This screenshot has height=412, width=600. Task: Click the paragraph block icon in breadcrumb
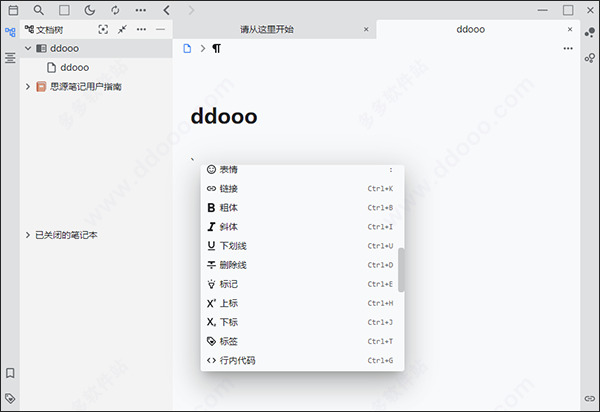tap(217, 49)
